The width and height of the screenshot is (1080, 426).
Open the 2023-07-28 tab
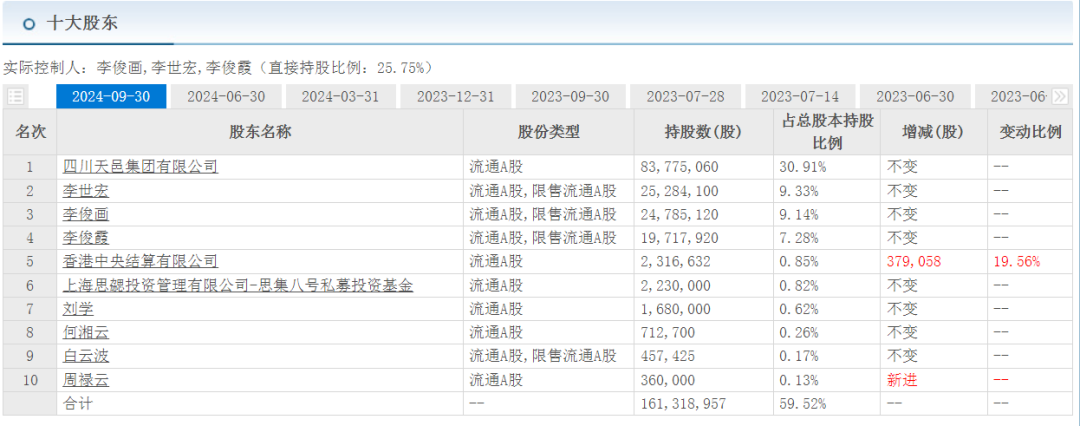tap(685, 97)
